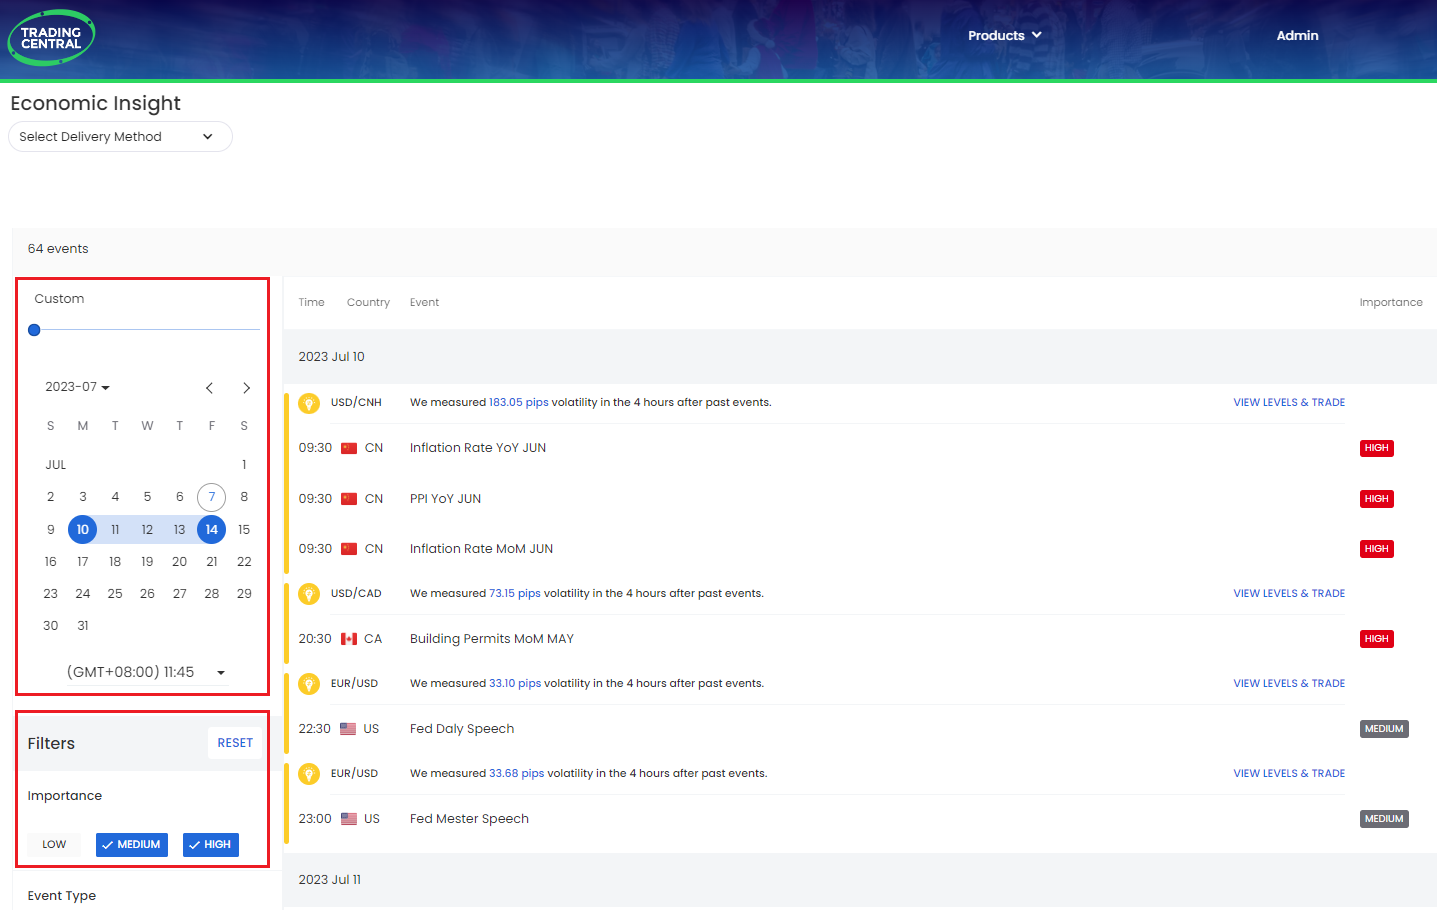Open the GMT+08:00 timezone dropdown
This screenshot has height=910, width=1437.
point(145,672)
